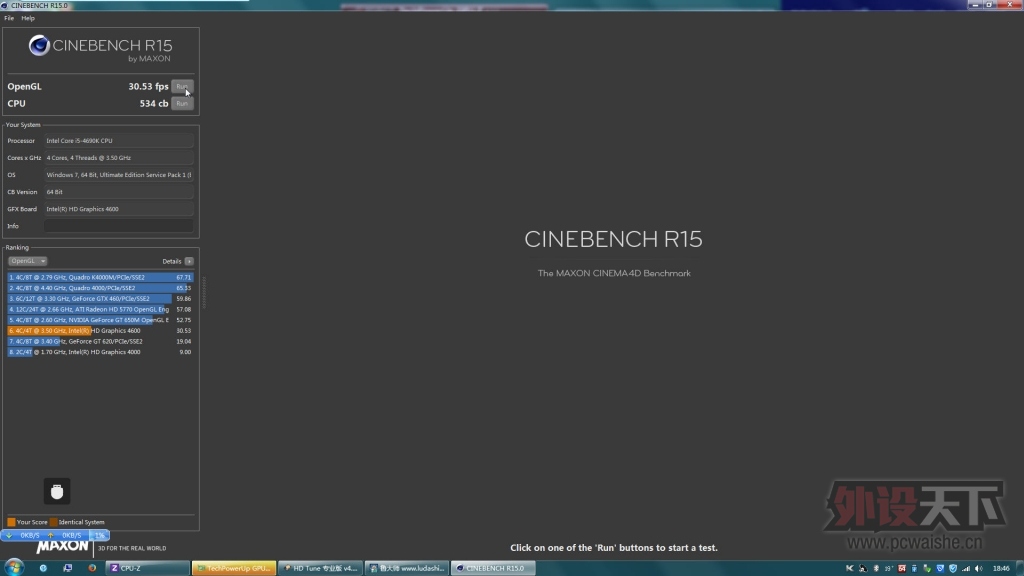The image size is (1024, 576).
Task: Click the blue shield checkmark tray icon
Action: coord(953,569)
